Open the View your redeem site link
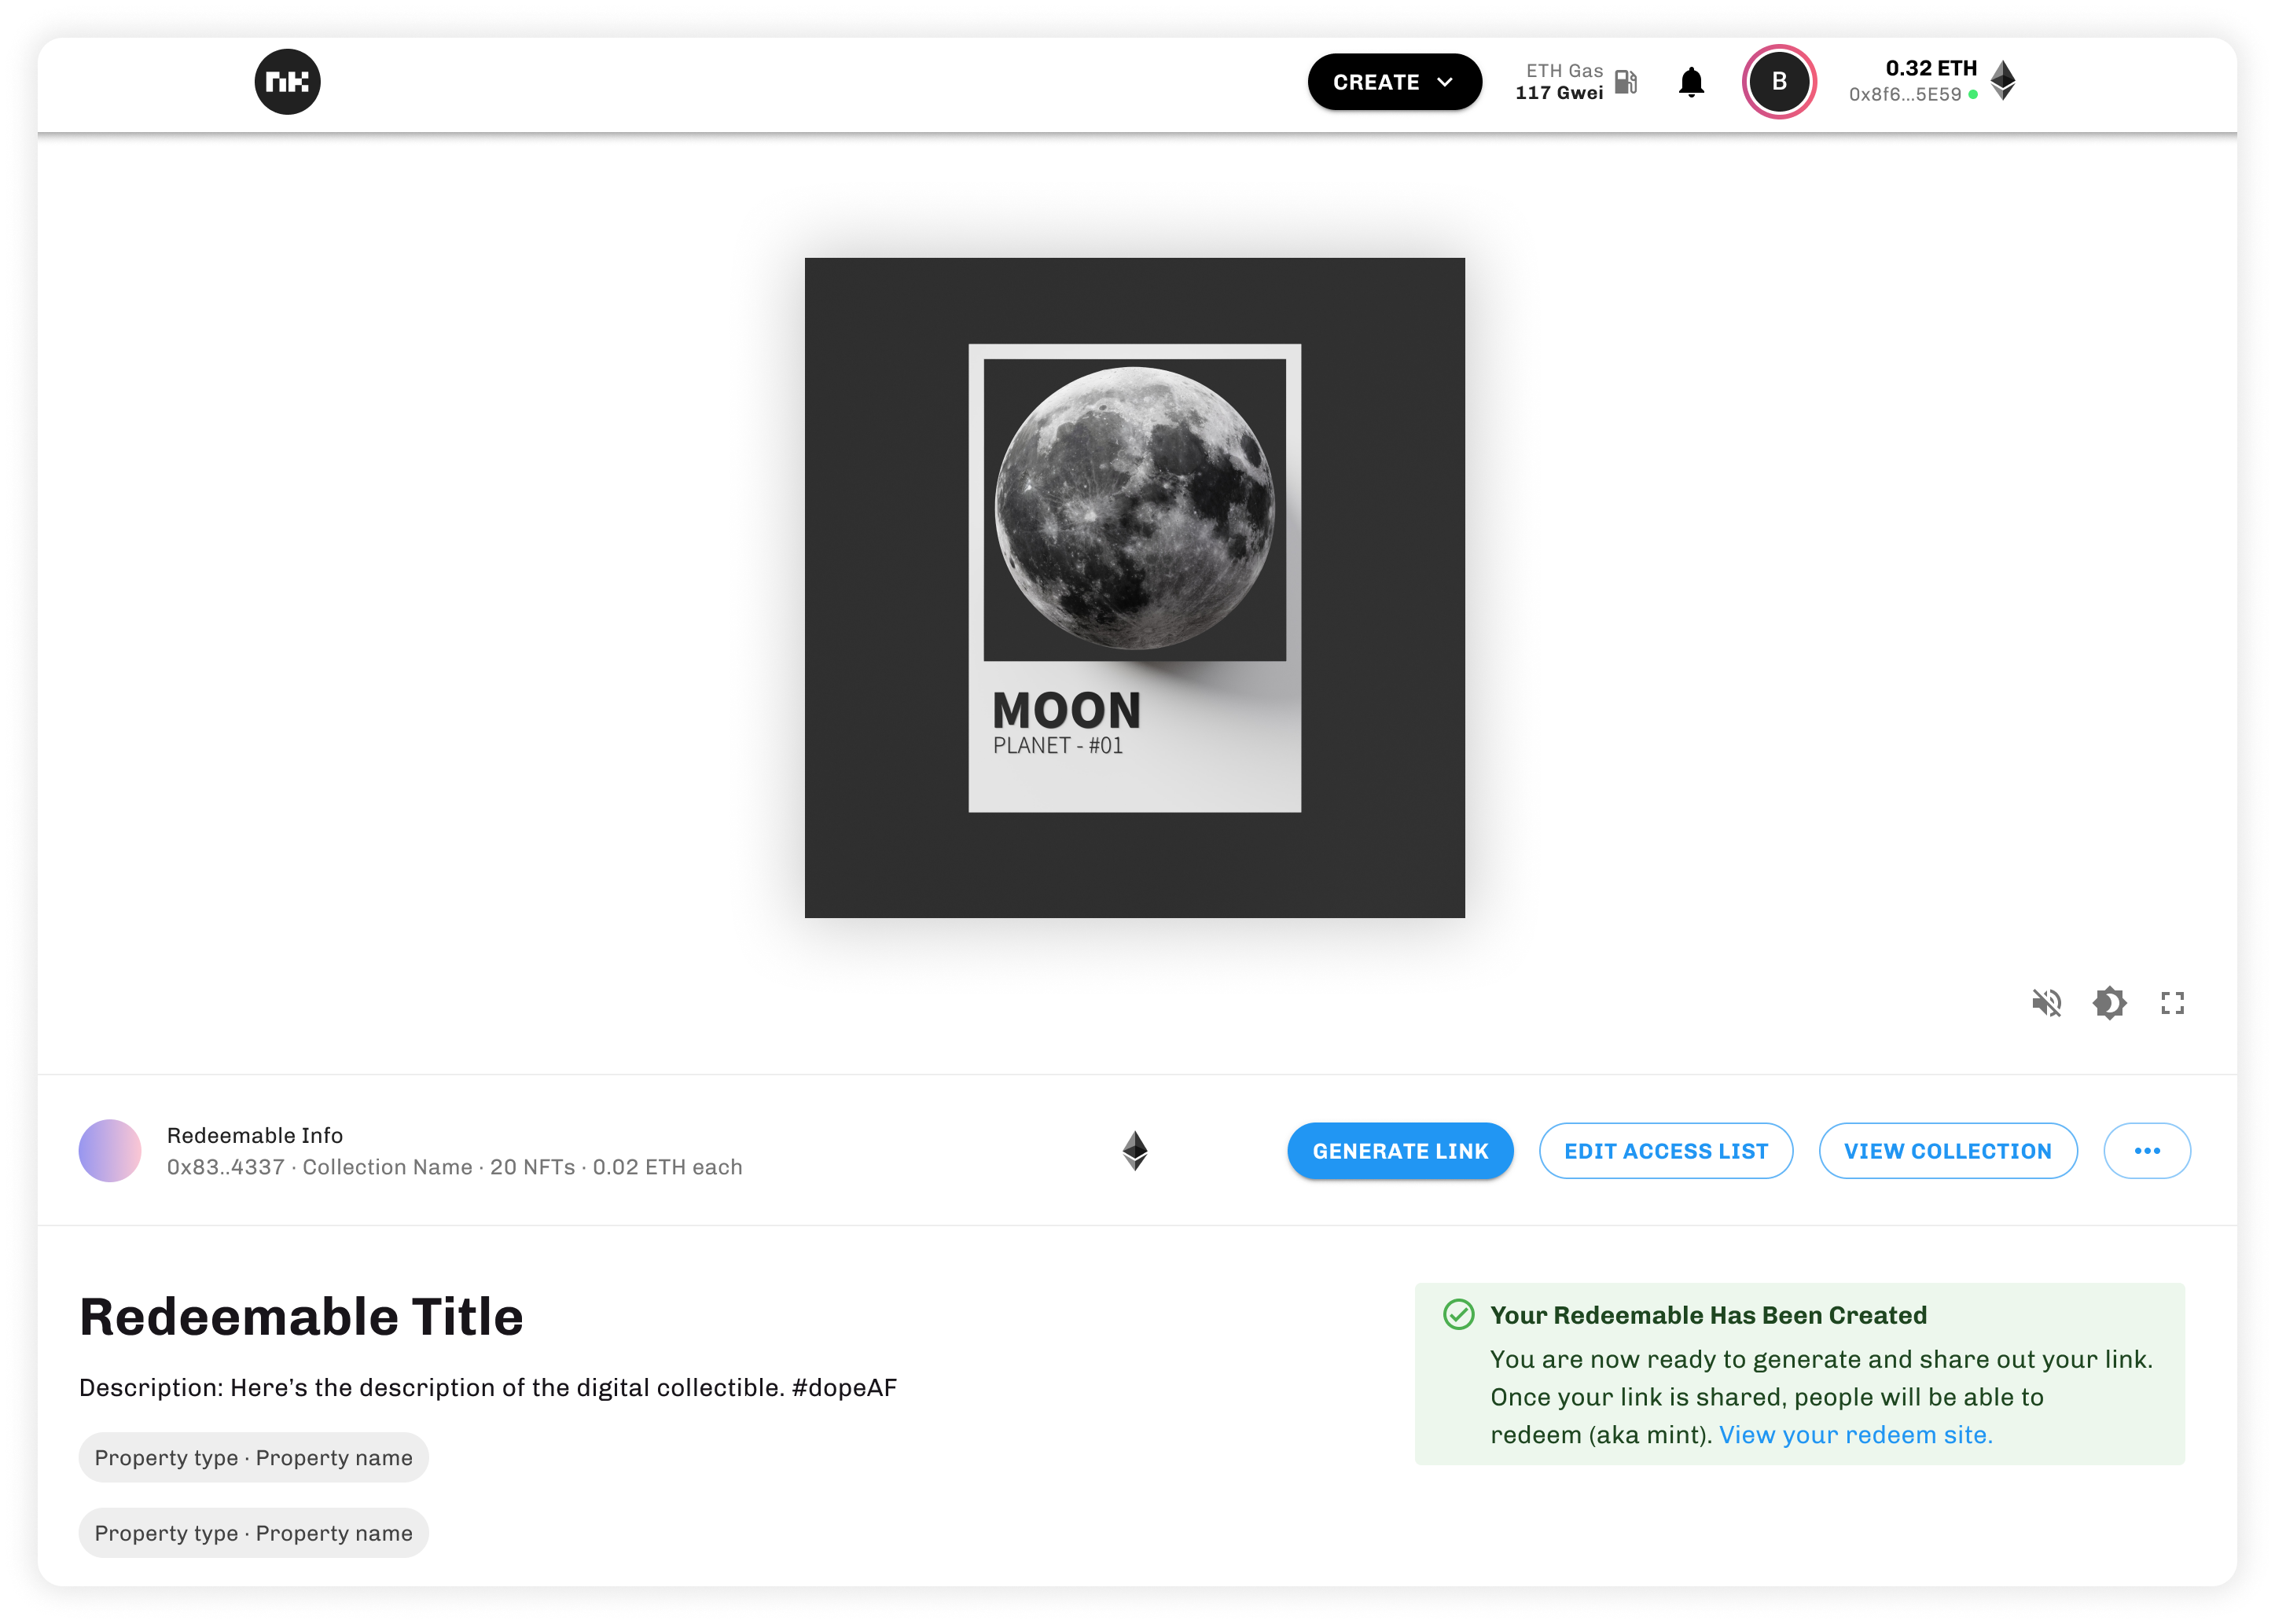 (1856, 1434)
